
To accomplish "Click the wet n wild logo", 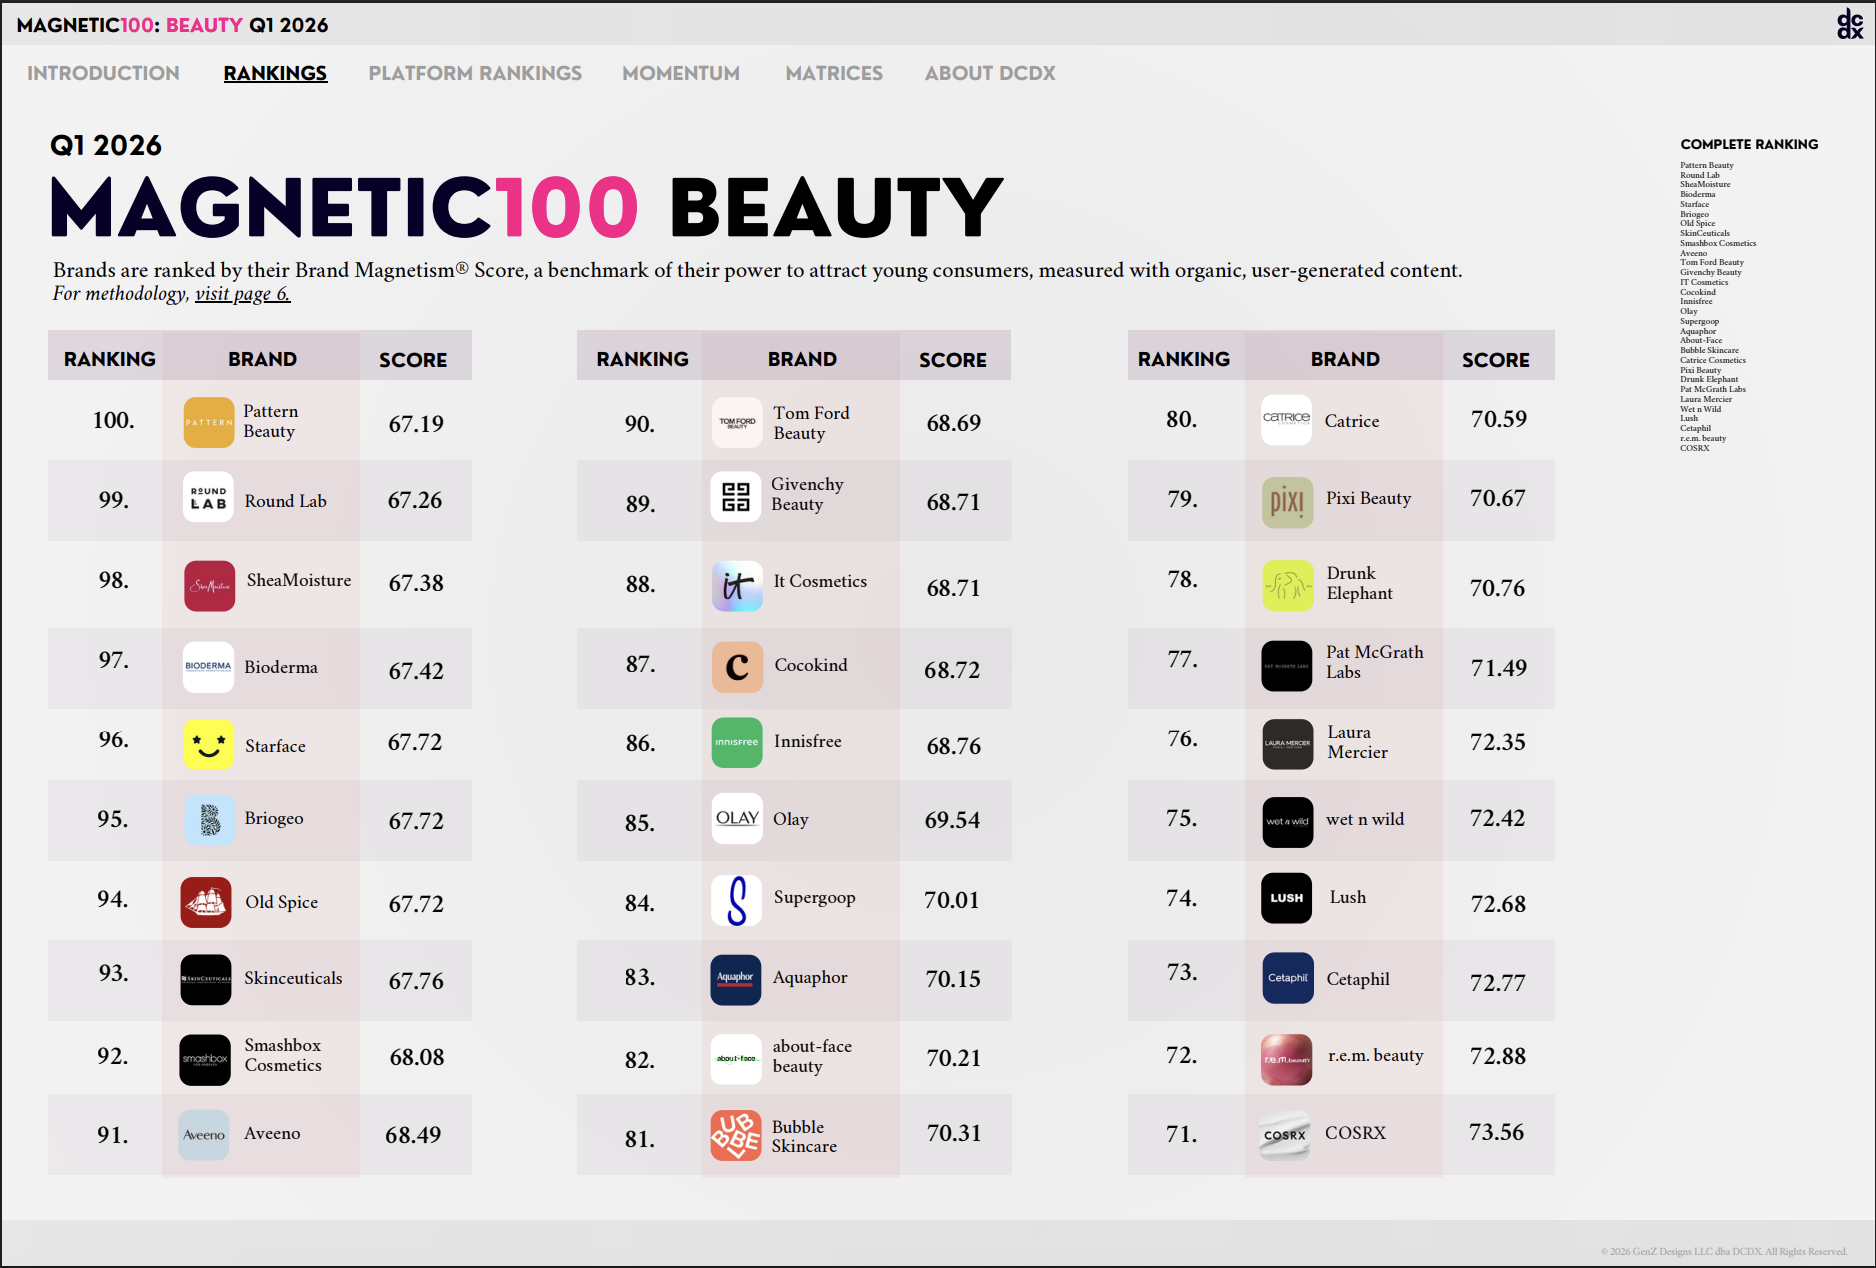I will pos(1288,822).
